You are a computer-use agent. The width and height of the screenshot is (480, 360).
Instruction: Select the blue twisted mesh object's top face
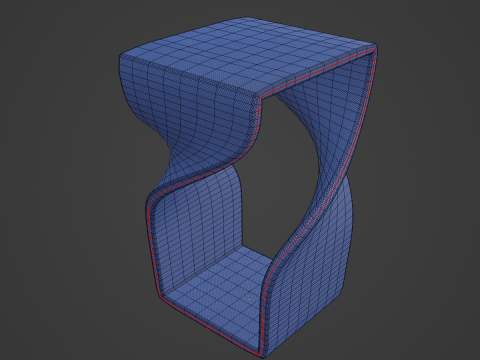247,55
